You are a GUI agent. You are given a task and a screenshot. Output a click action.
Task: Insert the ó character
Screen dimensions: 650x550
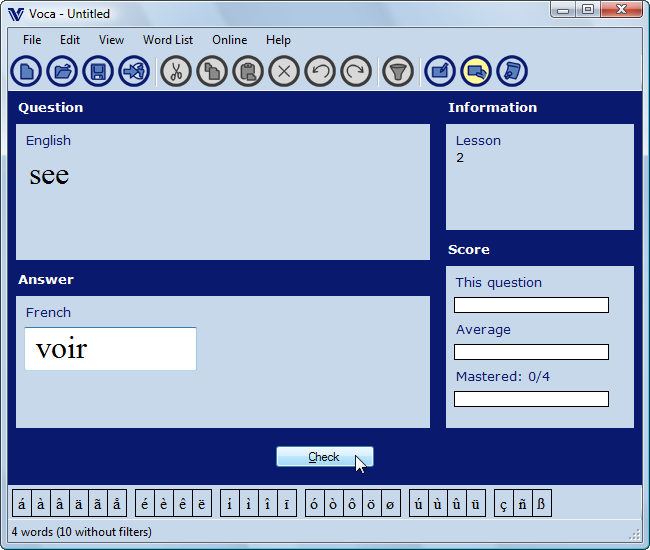pyautogui.click(x=315, y=504)
